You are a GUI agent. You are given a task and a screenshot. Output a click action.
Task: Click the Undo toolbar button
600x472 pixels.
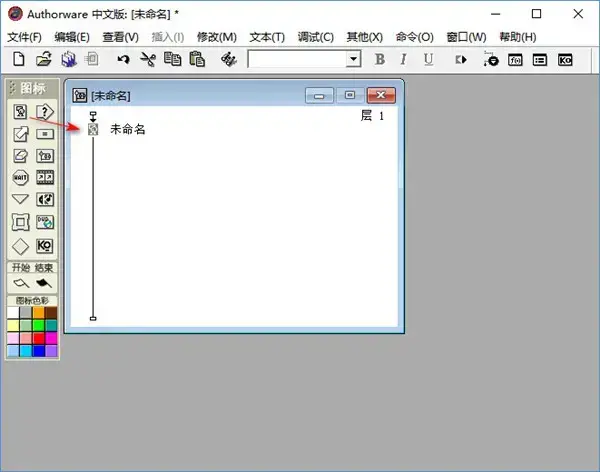coord(123,59)
